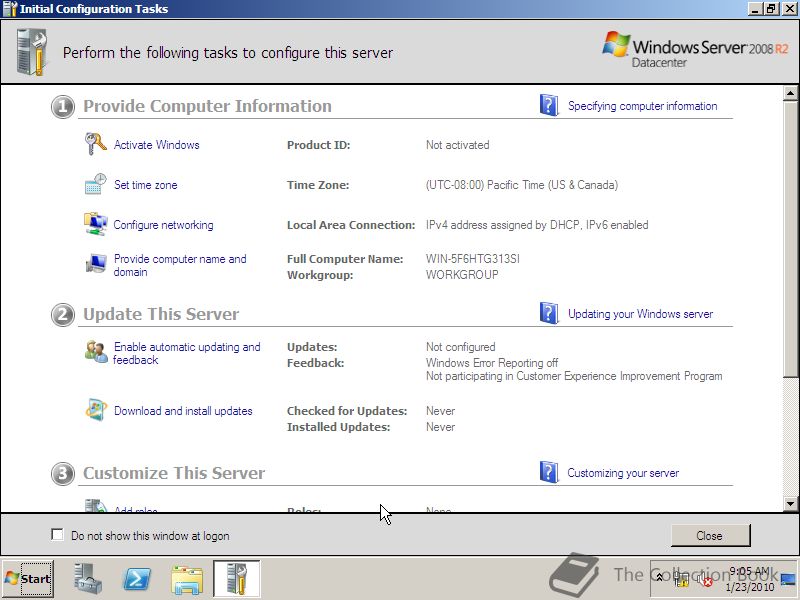Click the computer name WIN-5F6HTG313SI
The height and width of the screenshot is (600, 800).
point(472,259)
